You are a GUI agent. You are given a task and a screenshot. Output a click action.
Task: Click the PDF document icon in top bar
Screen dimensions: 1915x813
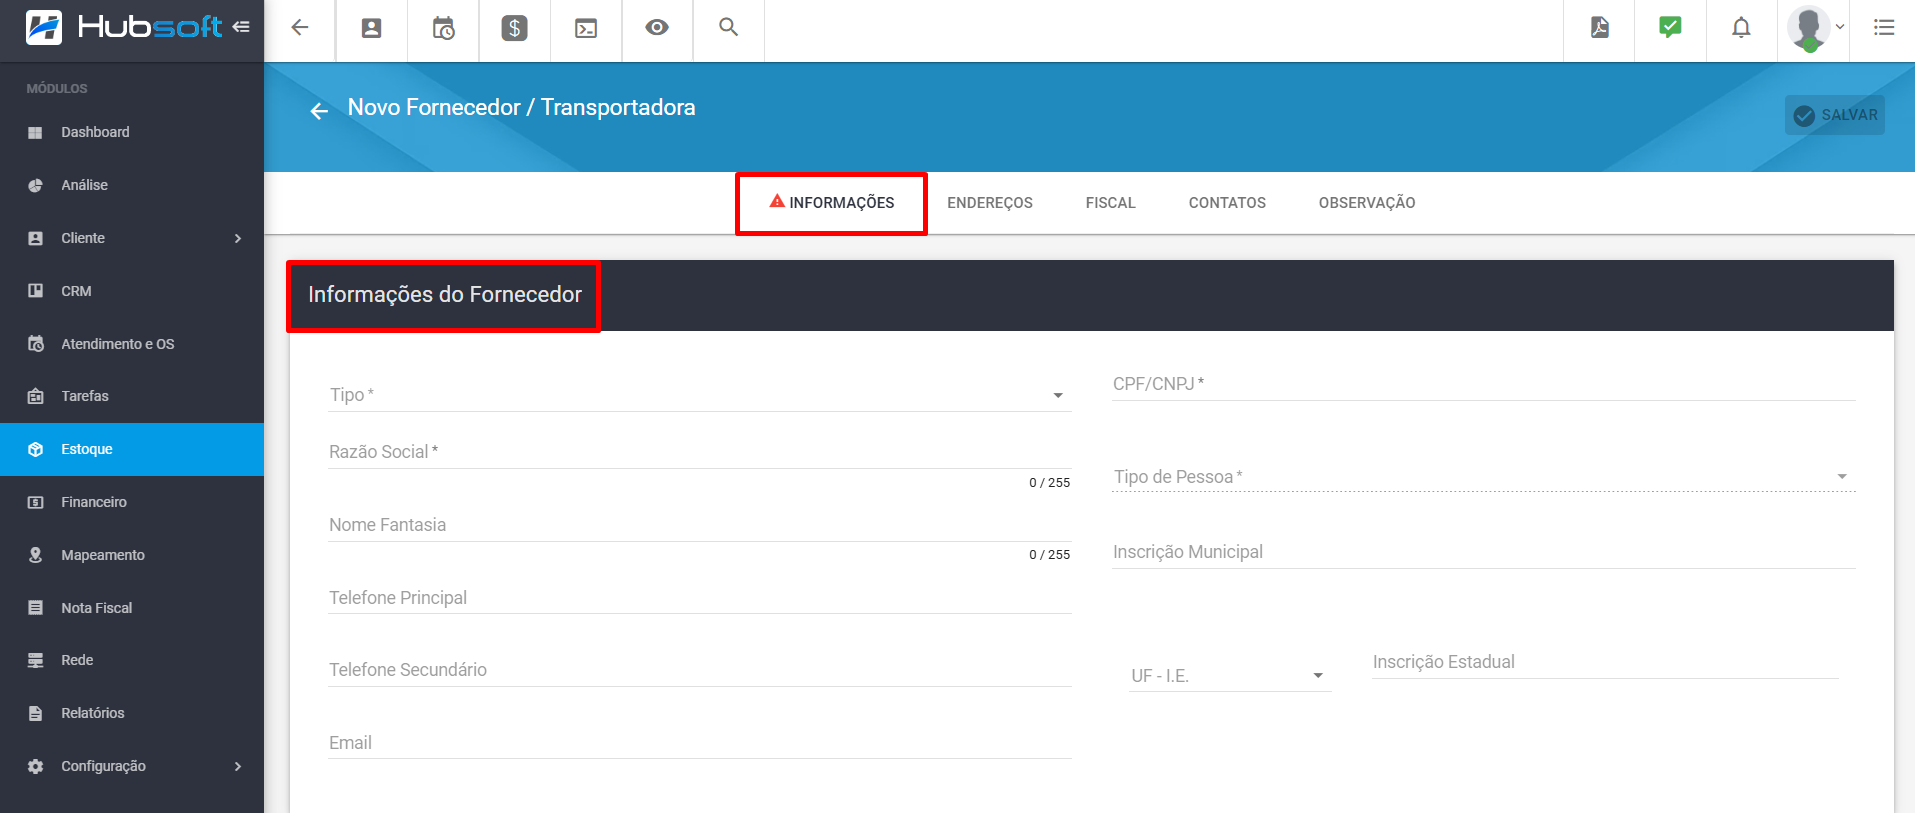1599,28
